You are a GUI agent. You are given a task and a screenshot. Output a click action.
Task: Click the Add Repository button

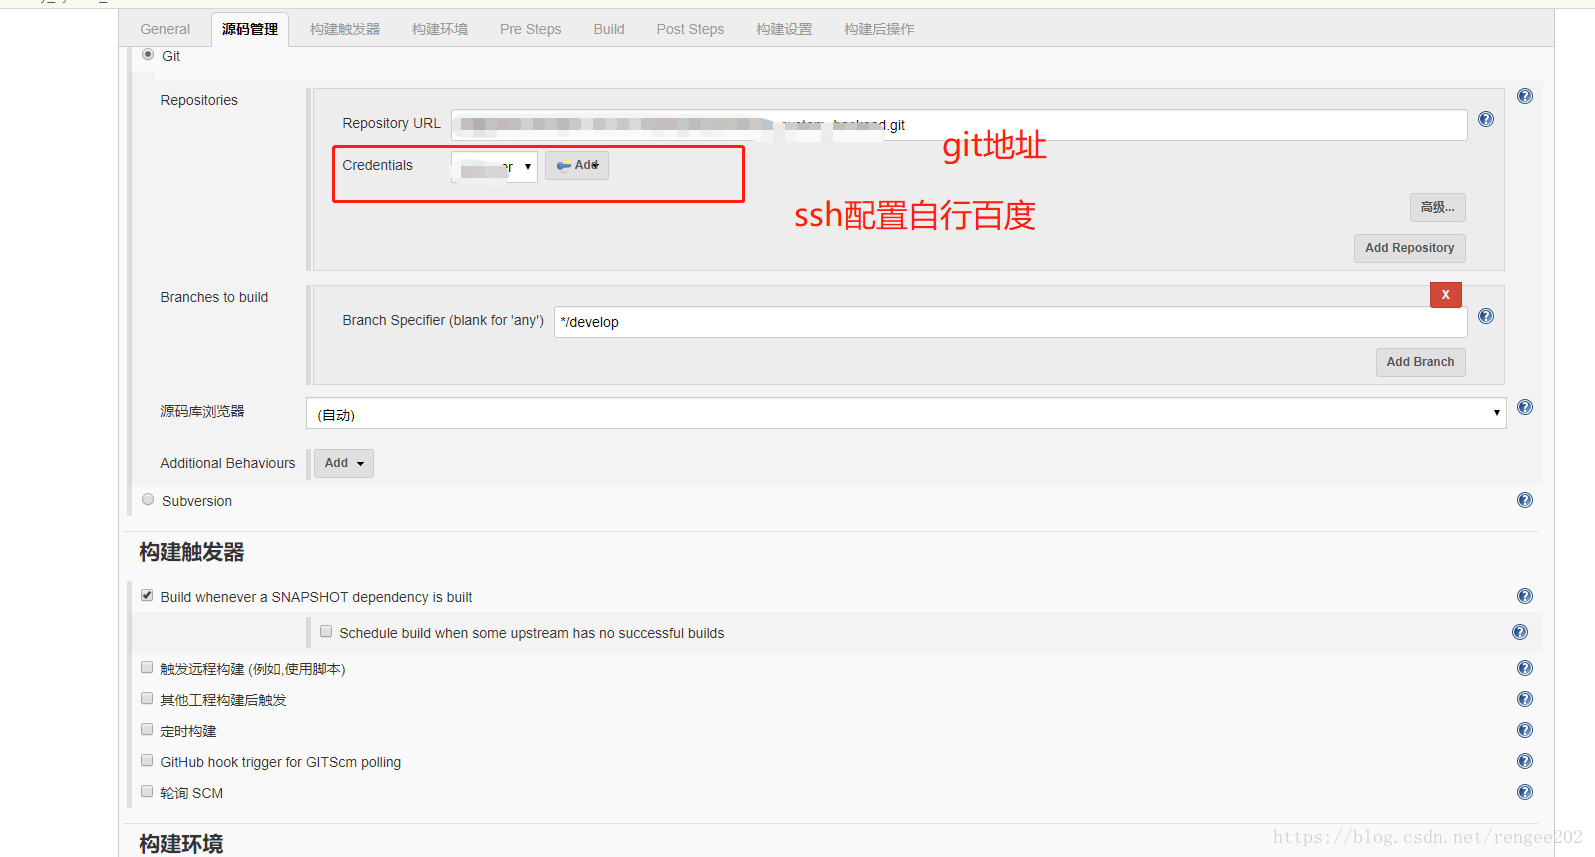coord(1410,248)
